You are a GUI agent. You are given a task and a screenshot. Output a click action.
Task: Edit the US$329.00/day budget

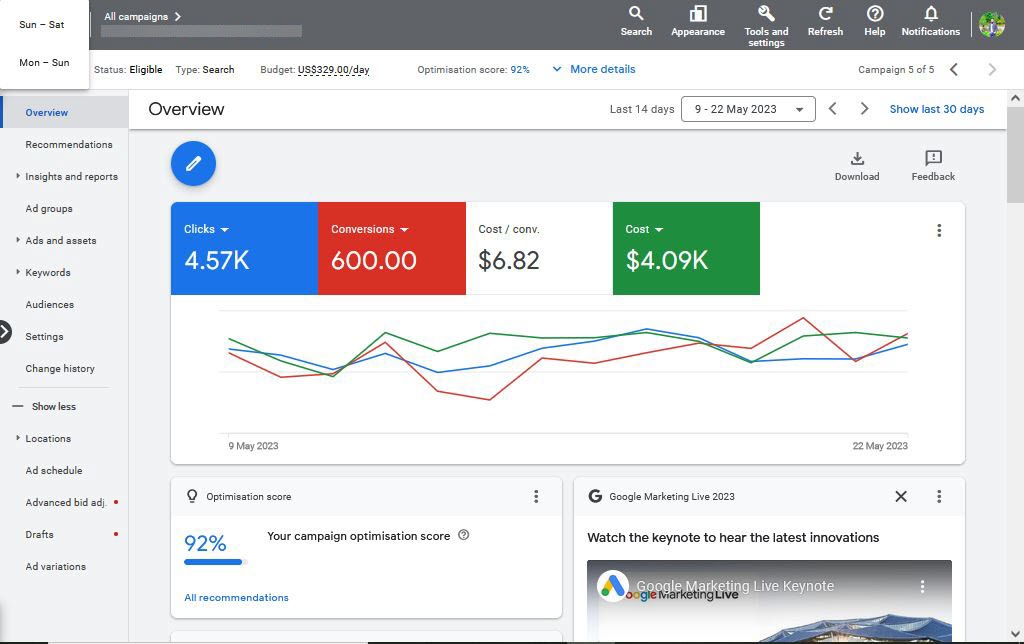tap(334, 69)
